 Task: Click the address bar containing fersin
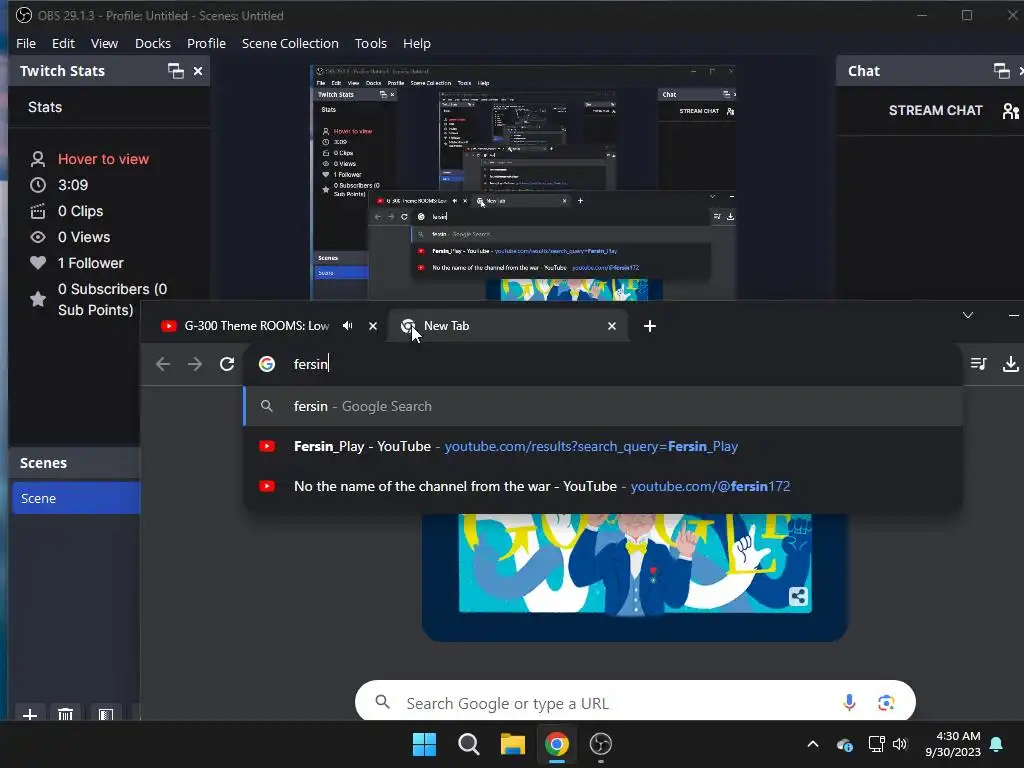coord(601,364)
